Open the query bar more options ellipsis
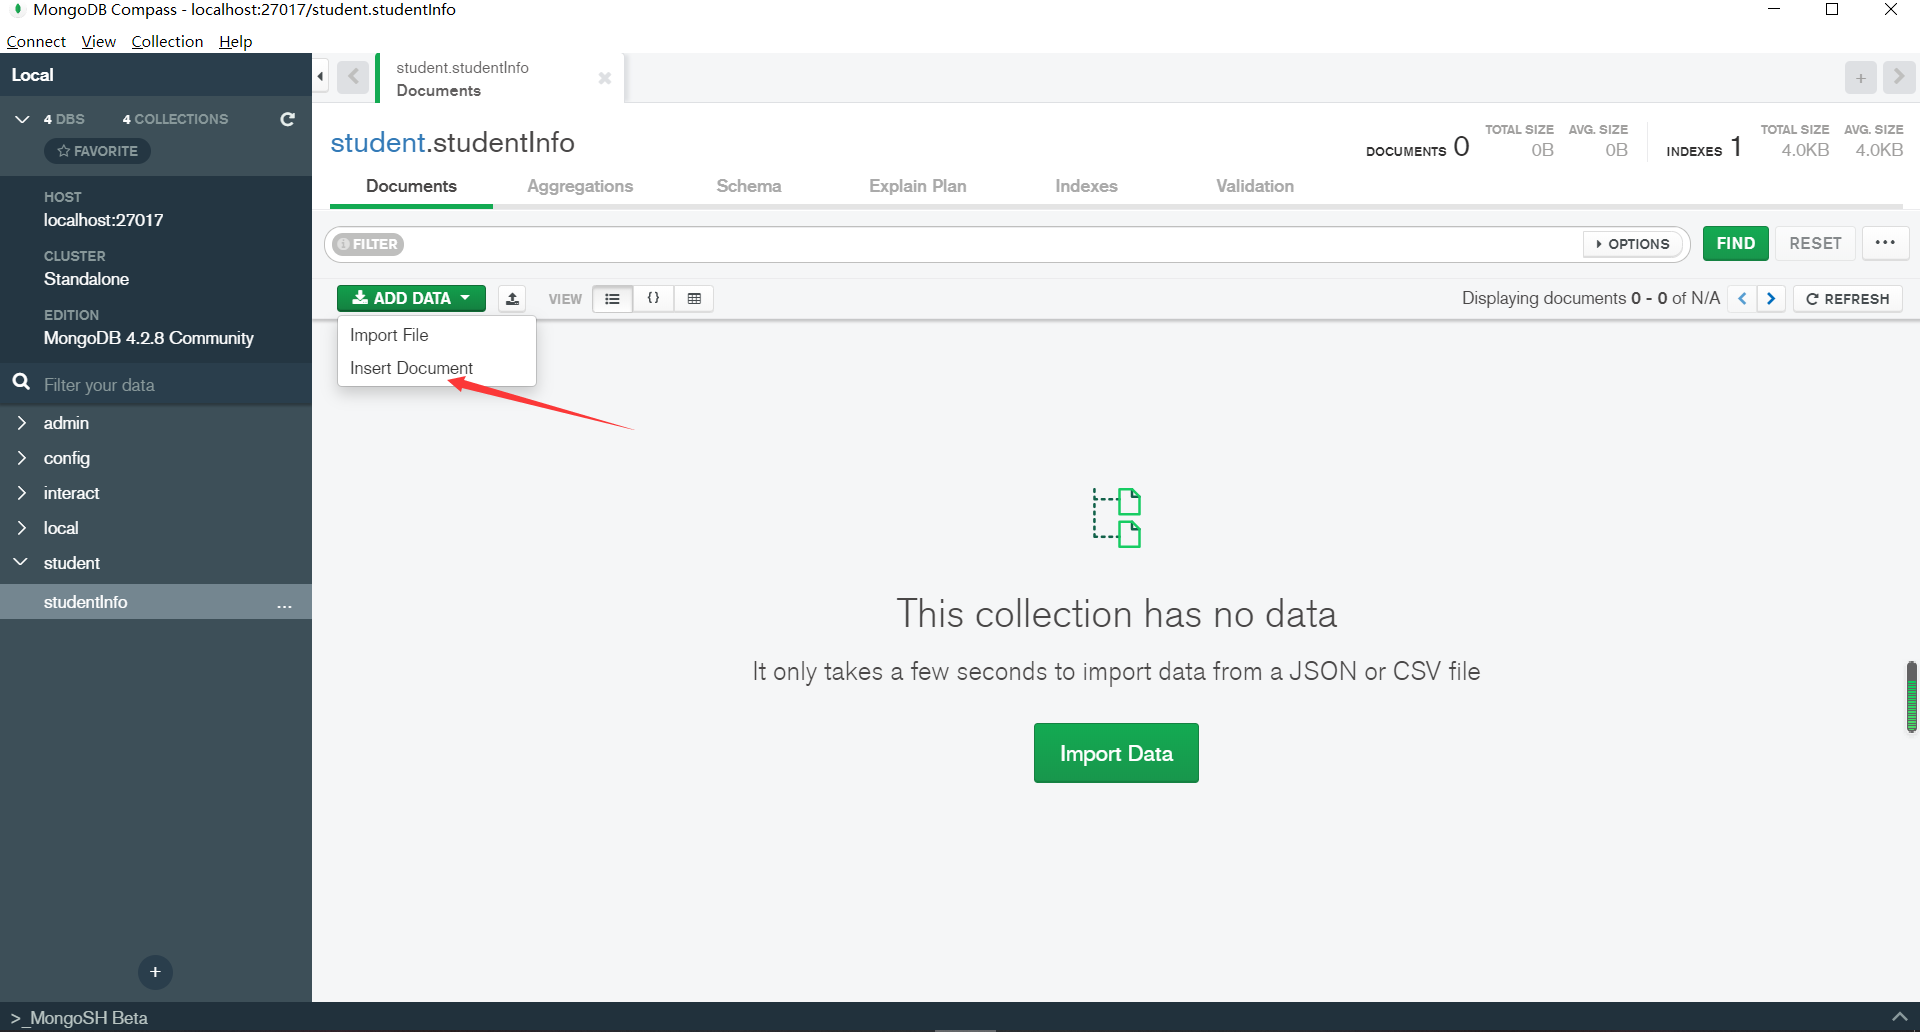Image resolution: width=1920 pixels, height=1032 pixels. pos(1885,243)
